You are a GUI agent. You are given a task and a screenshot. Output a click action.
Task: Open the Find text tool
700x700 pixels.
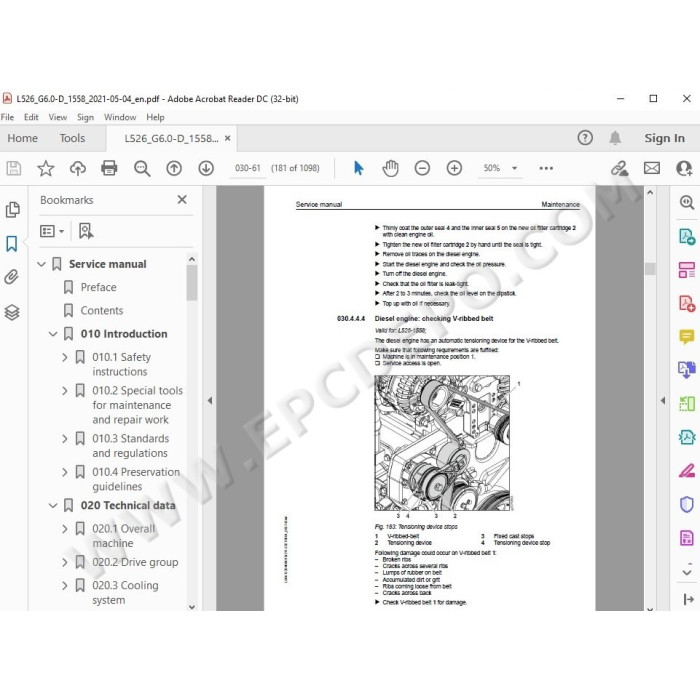142,168
